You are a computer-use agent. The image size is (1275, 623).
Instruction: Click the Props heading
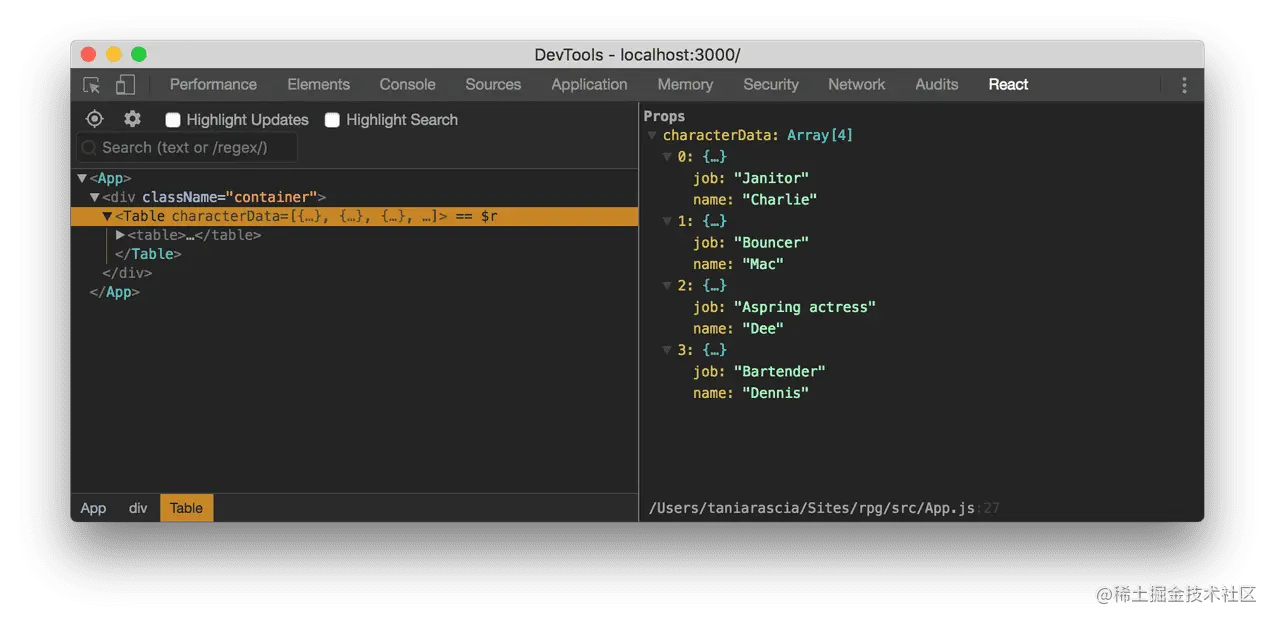[664, 116]
